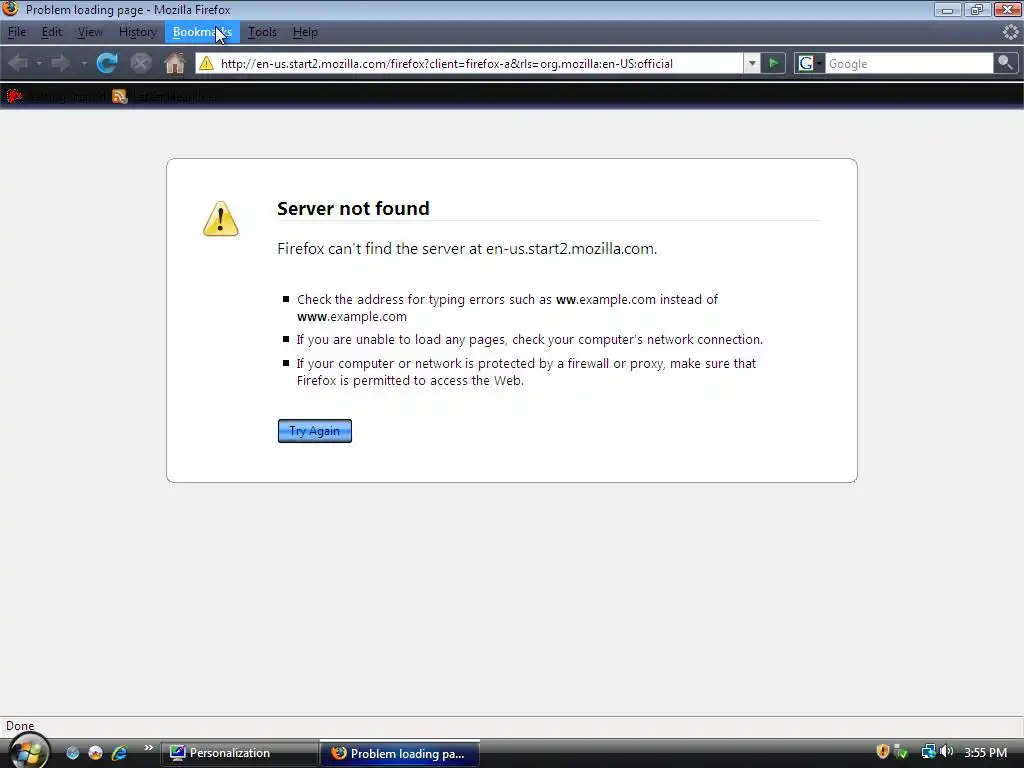Image resolution: width=1024 pixels, height=768 pixels.
Task: Click the greyed-out Stop loading button
Action: click(x=140, y=63)
